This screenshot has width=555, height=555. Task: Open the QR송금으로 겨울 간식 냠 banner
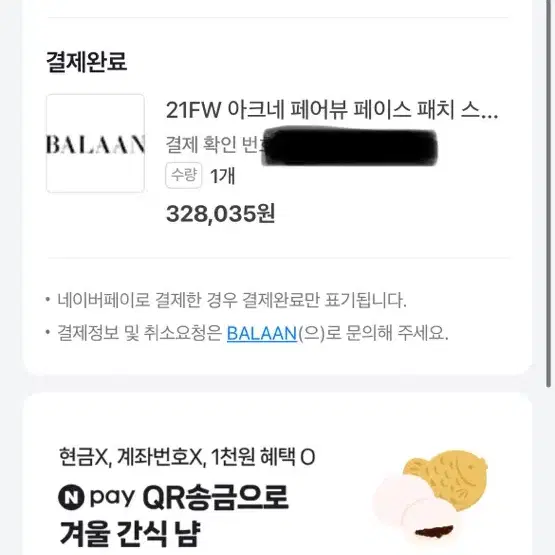(278, 474)
